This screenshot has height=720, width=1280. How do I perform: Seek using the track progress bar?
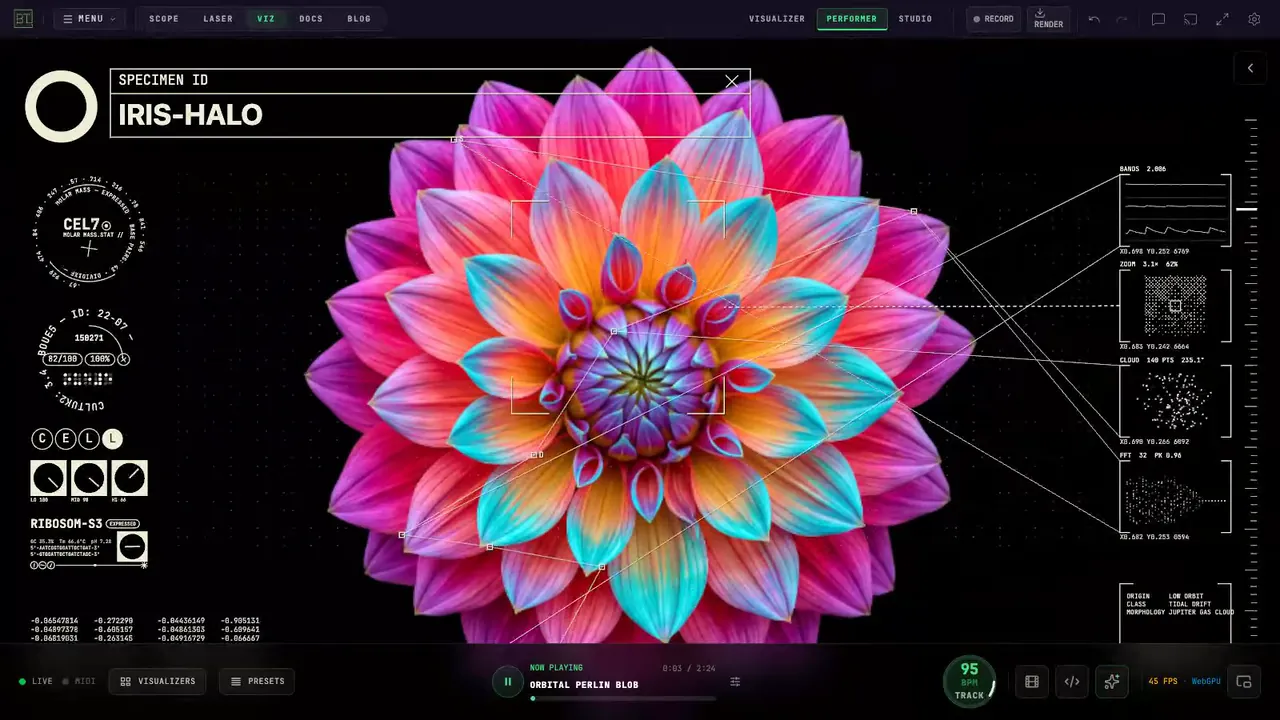pos(623,699)
